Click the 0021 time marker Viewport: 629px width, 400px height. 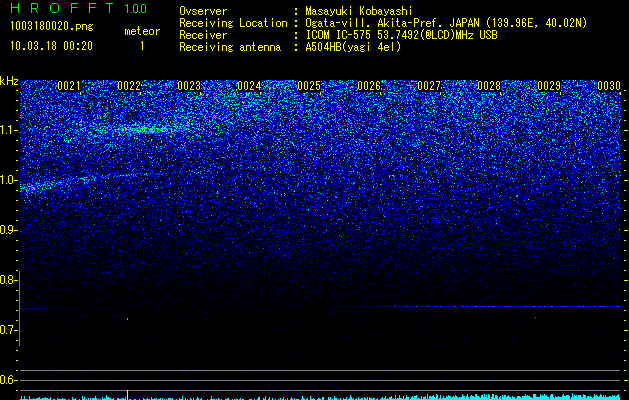click(69, 86)
